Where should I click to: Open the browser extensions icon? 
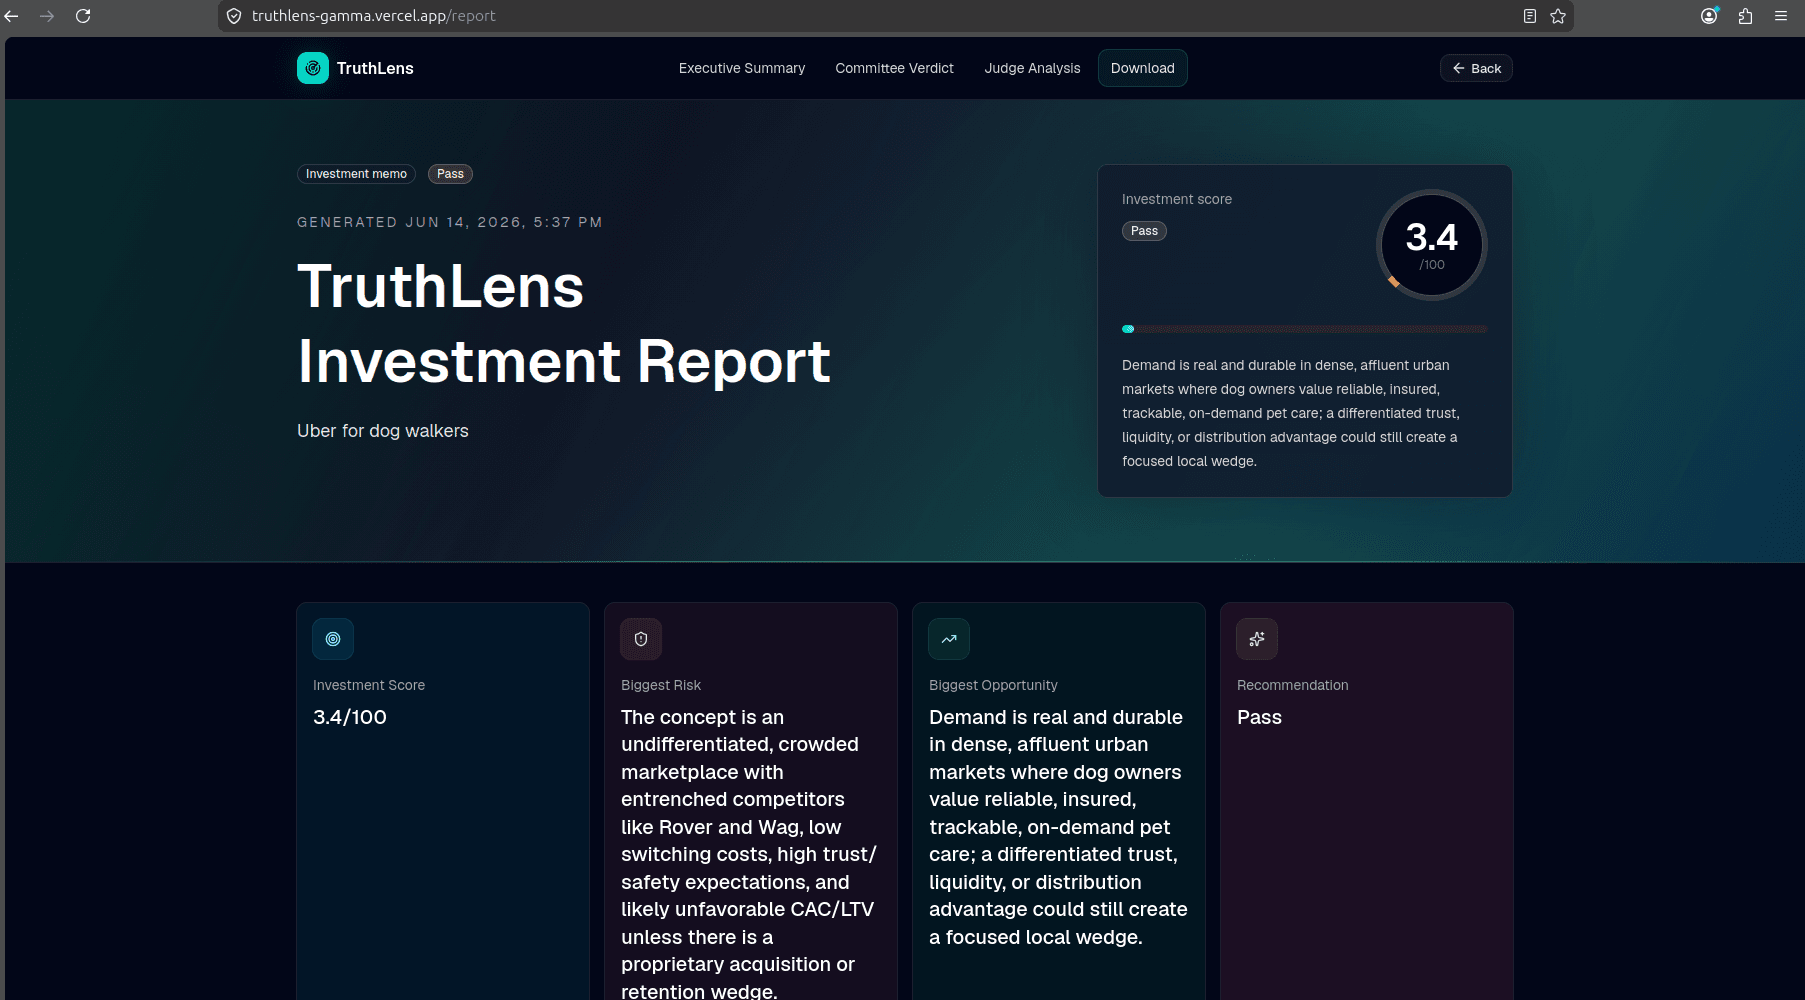point(1745,16)
